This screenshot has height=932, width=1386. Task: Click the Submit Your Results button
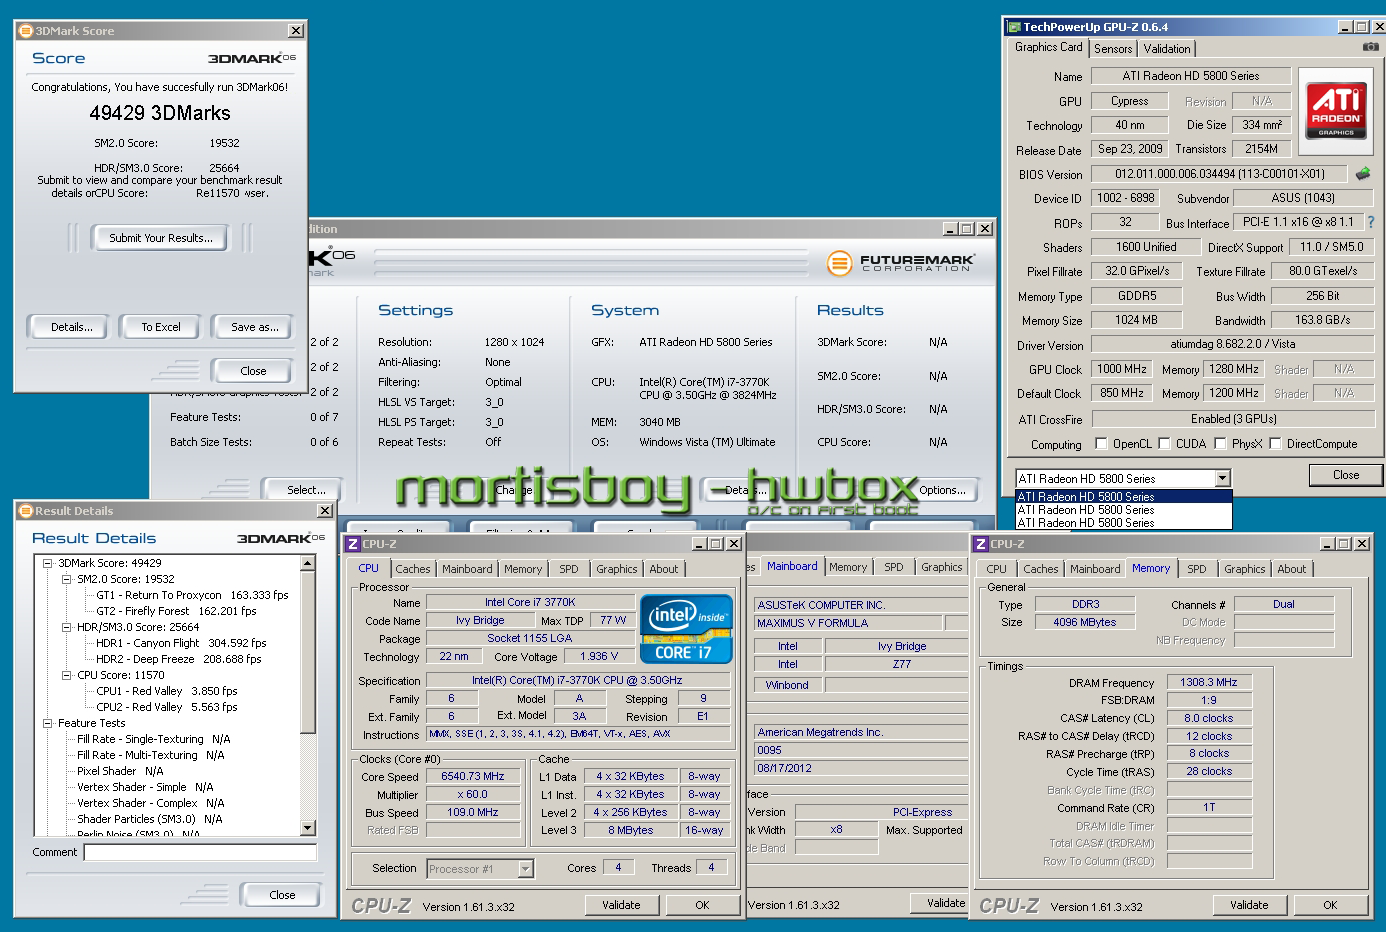tap(161, 238)
